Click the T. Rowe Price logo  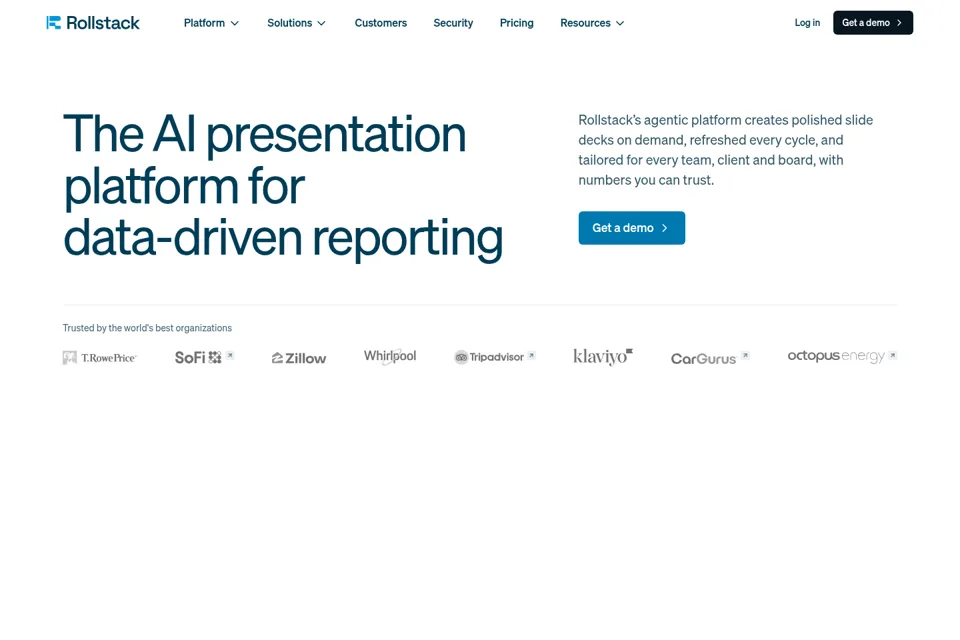[100, 358]
